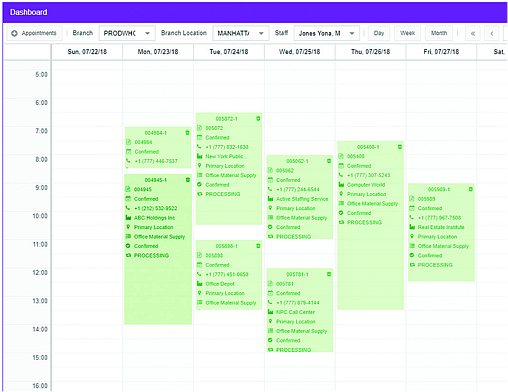Select the Fri, 07/27/18 column header

(441, 52)
